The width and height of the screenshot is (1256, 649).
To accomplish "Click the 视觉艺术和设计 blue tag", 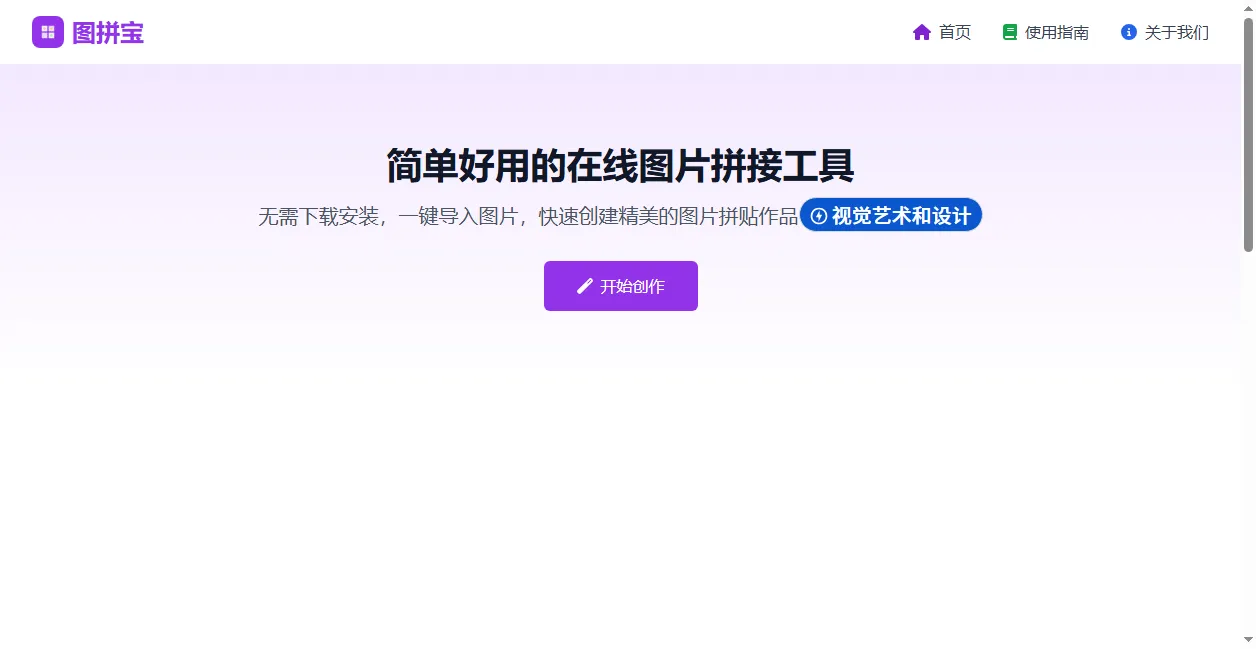I will point(890,214).
